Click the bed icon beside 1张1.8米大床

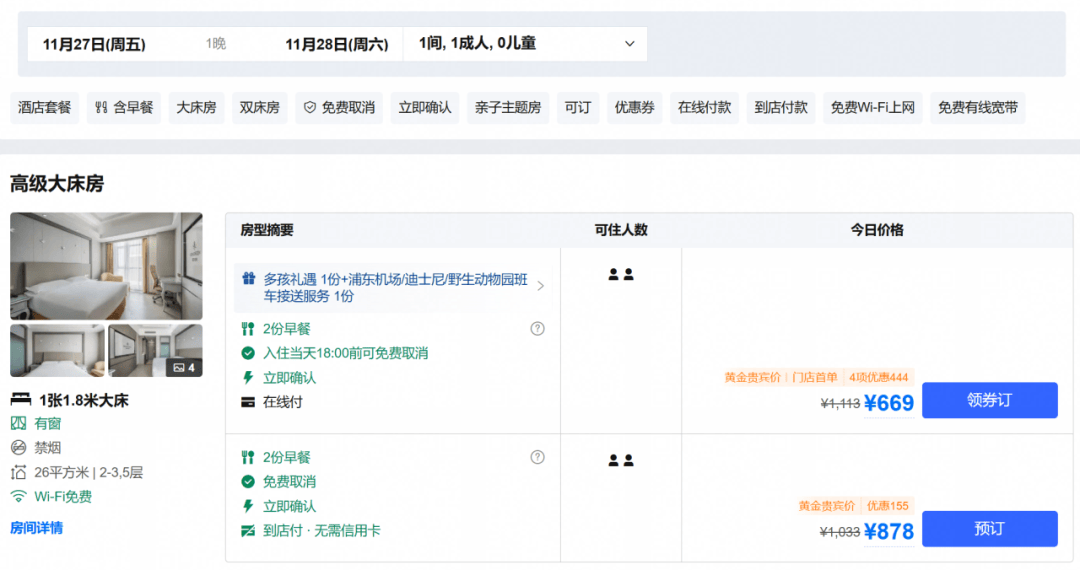[21, 399]
